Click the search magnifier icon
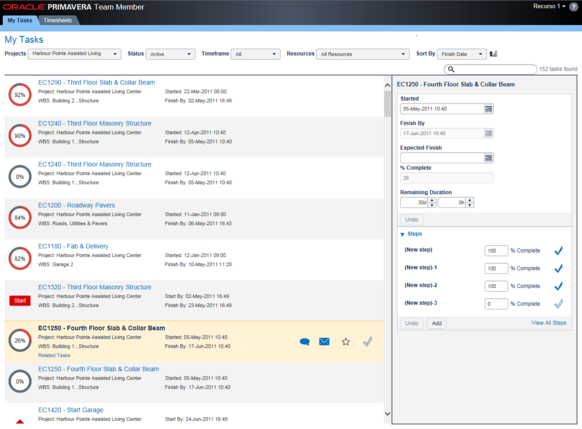This screenshot has height=429, width=582. click(x=451, y=69)
